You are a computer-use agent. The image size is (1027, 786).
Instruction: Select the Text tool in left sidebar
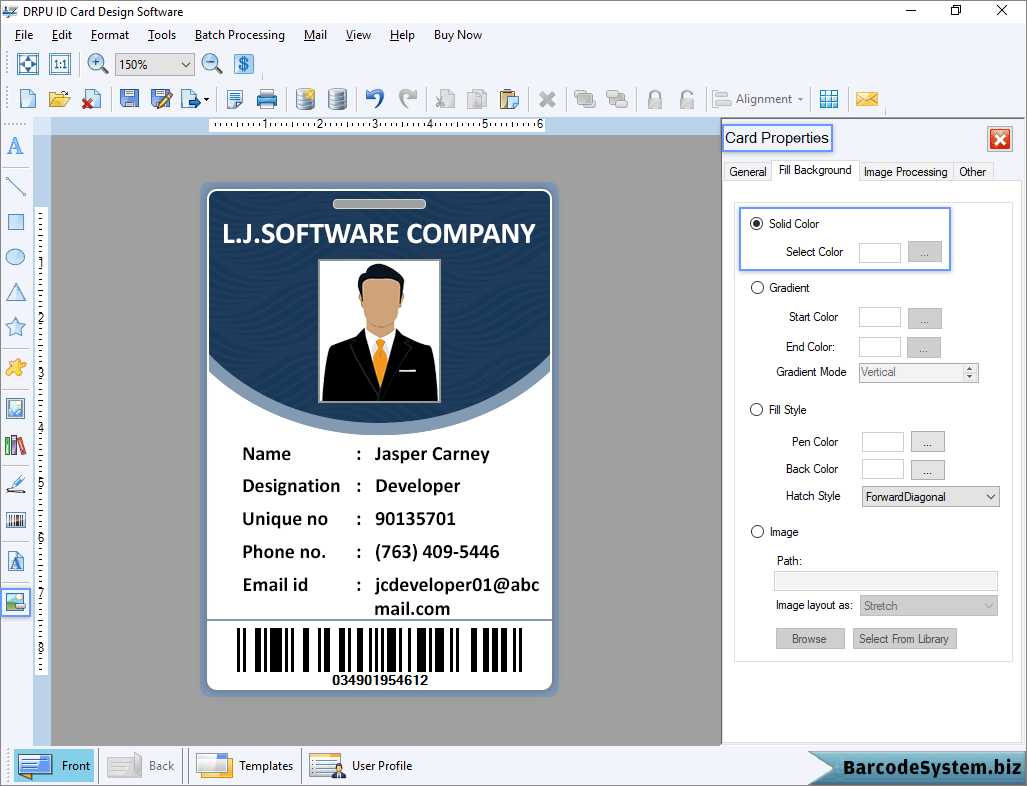coord(15,146)
